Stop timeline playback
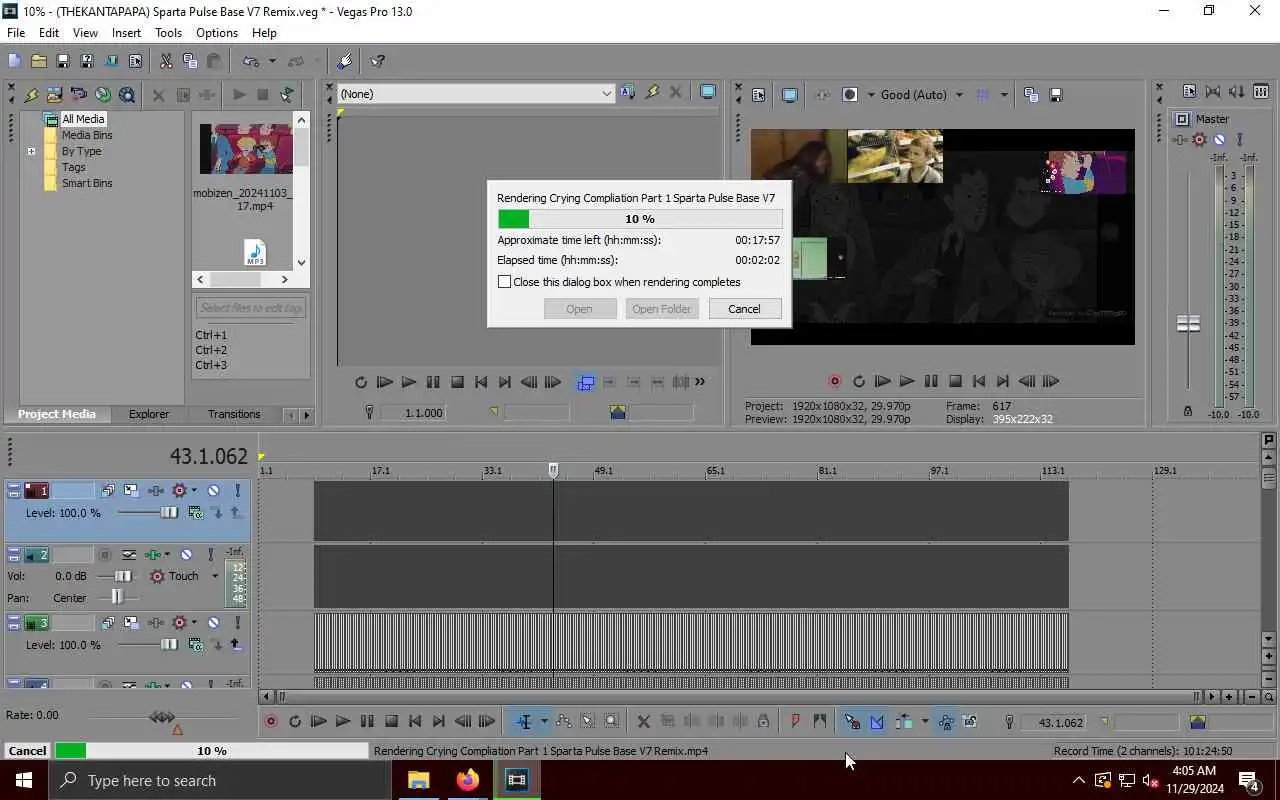The image size is (1280, 800). coord(391,721)
